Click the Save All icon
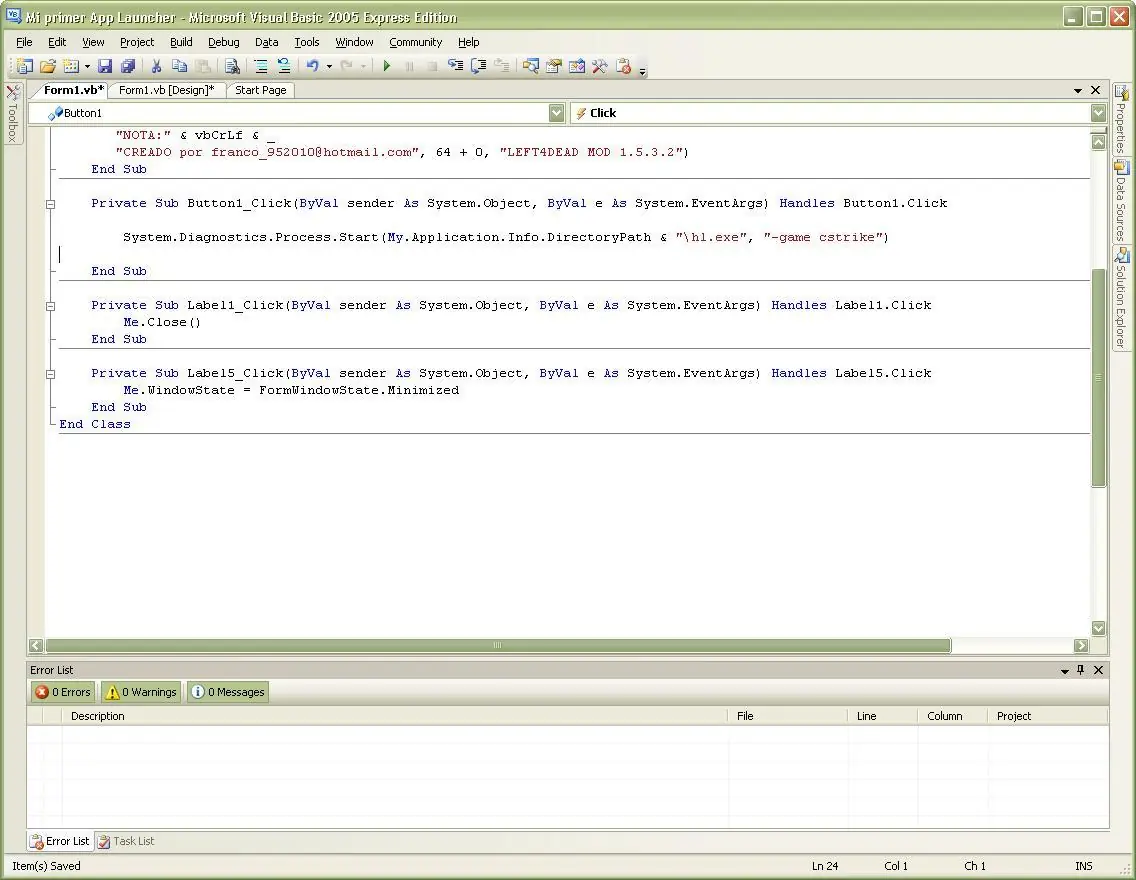 click(128, 67)
